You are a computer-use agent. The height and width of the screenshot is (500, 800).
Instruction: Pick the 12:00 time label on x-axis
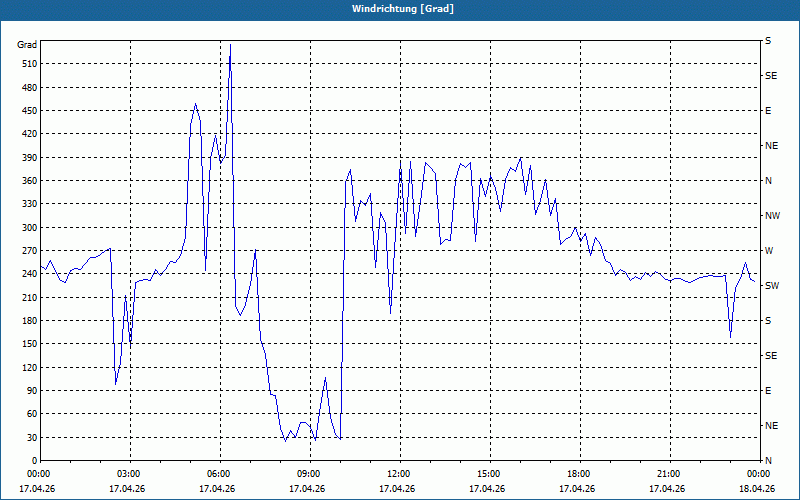tap(398, 474)
